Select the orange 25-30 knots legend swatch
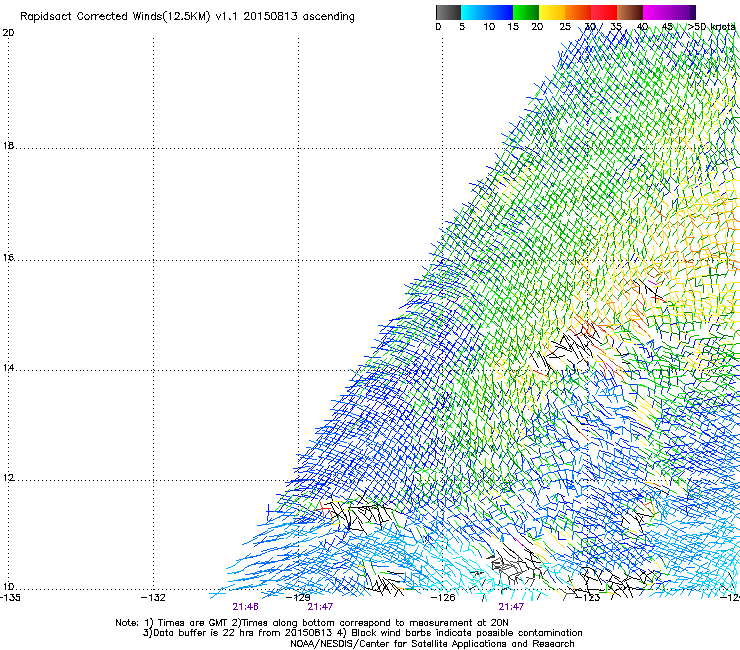 [578, 12]
